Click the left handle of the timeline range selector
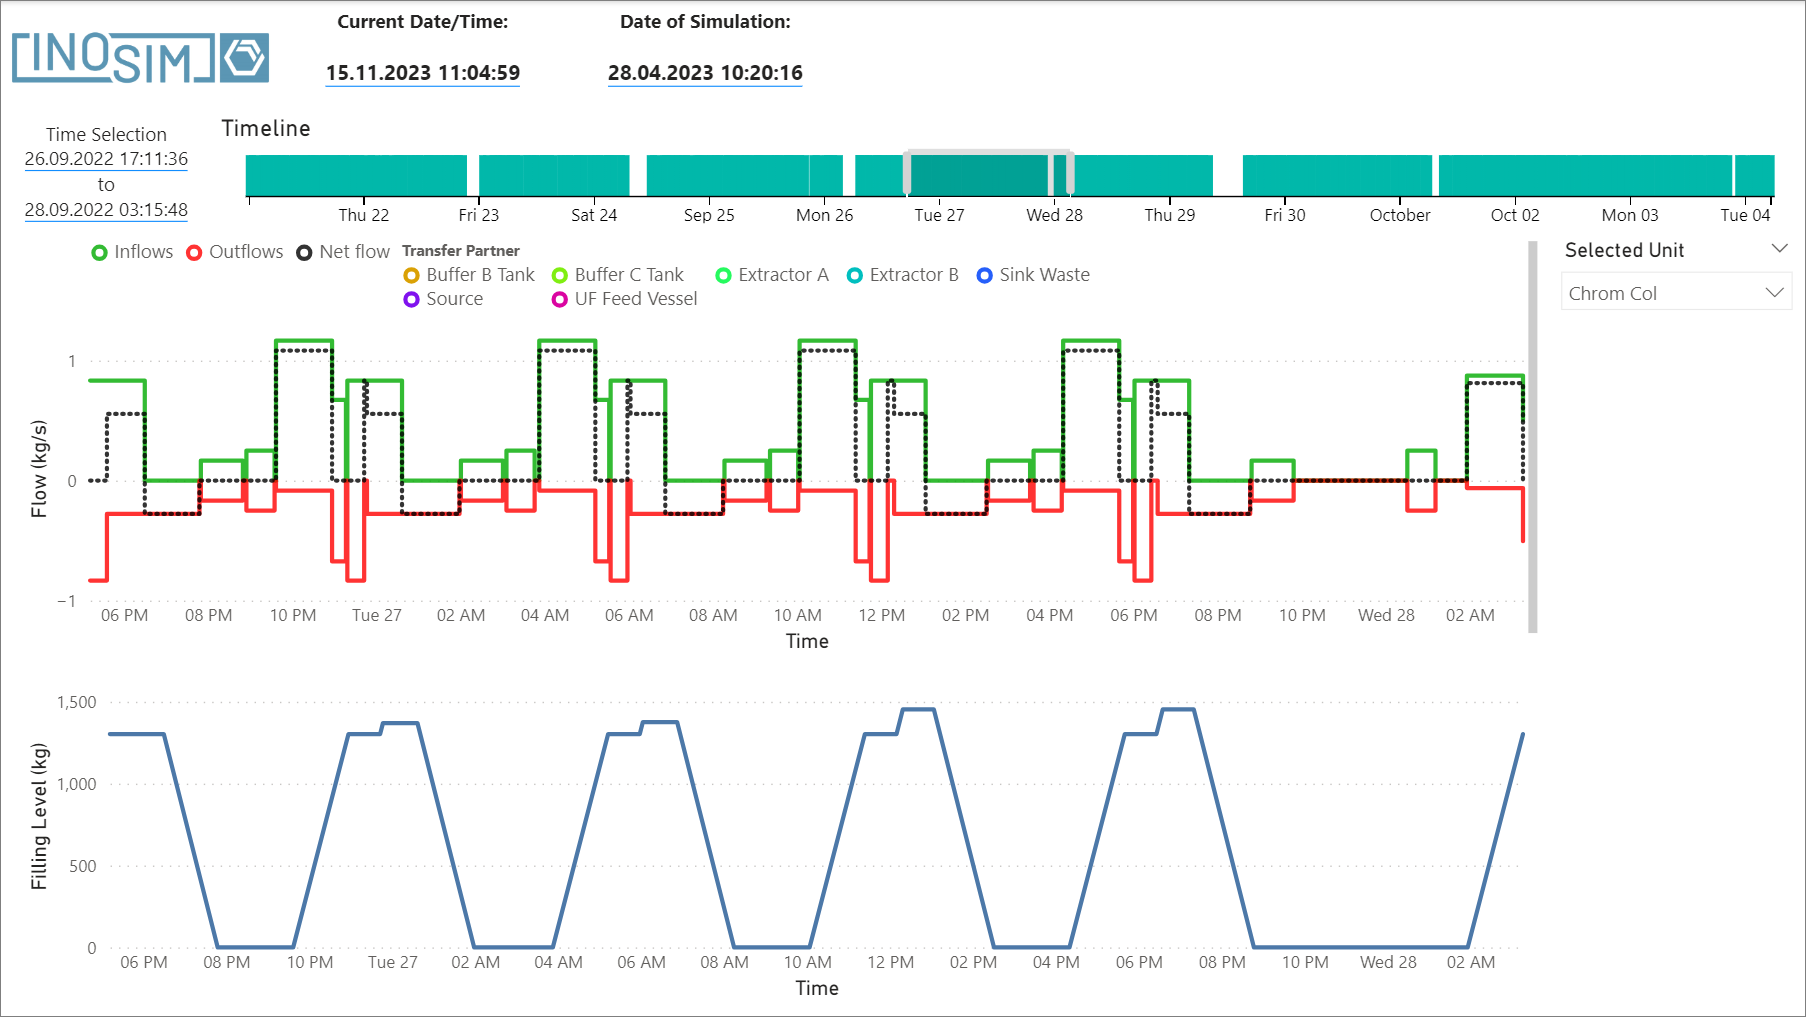The image size is (1806, 1017). coord(906,172)
